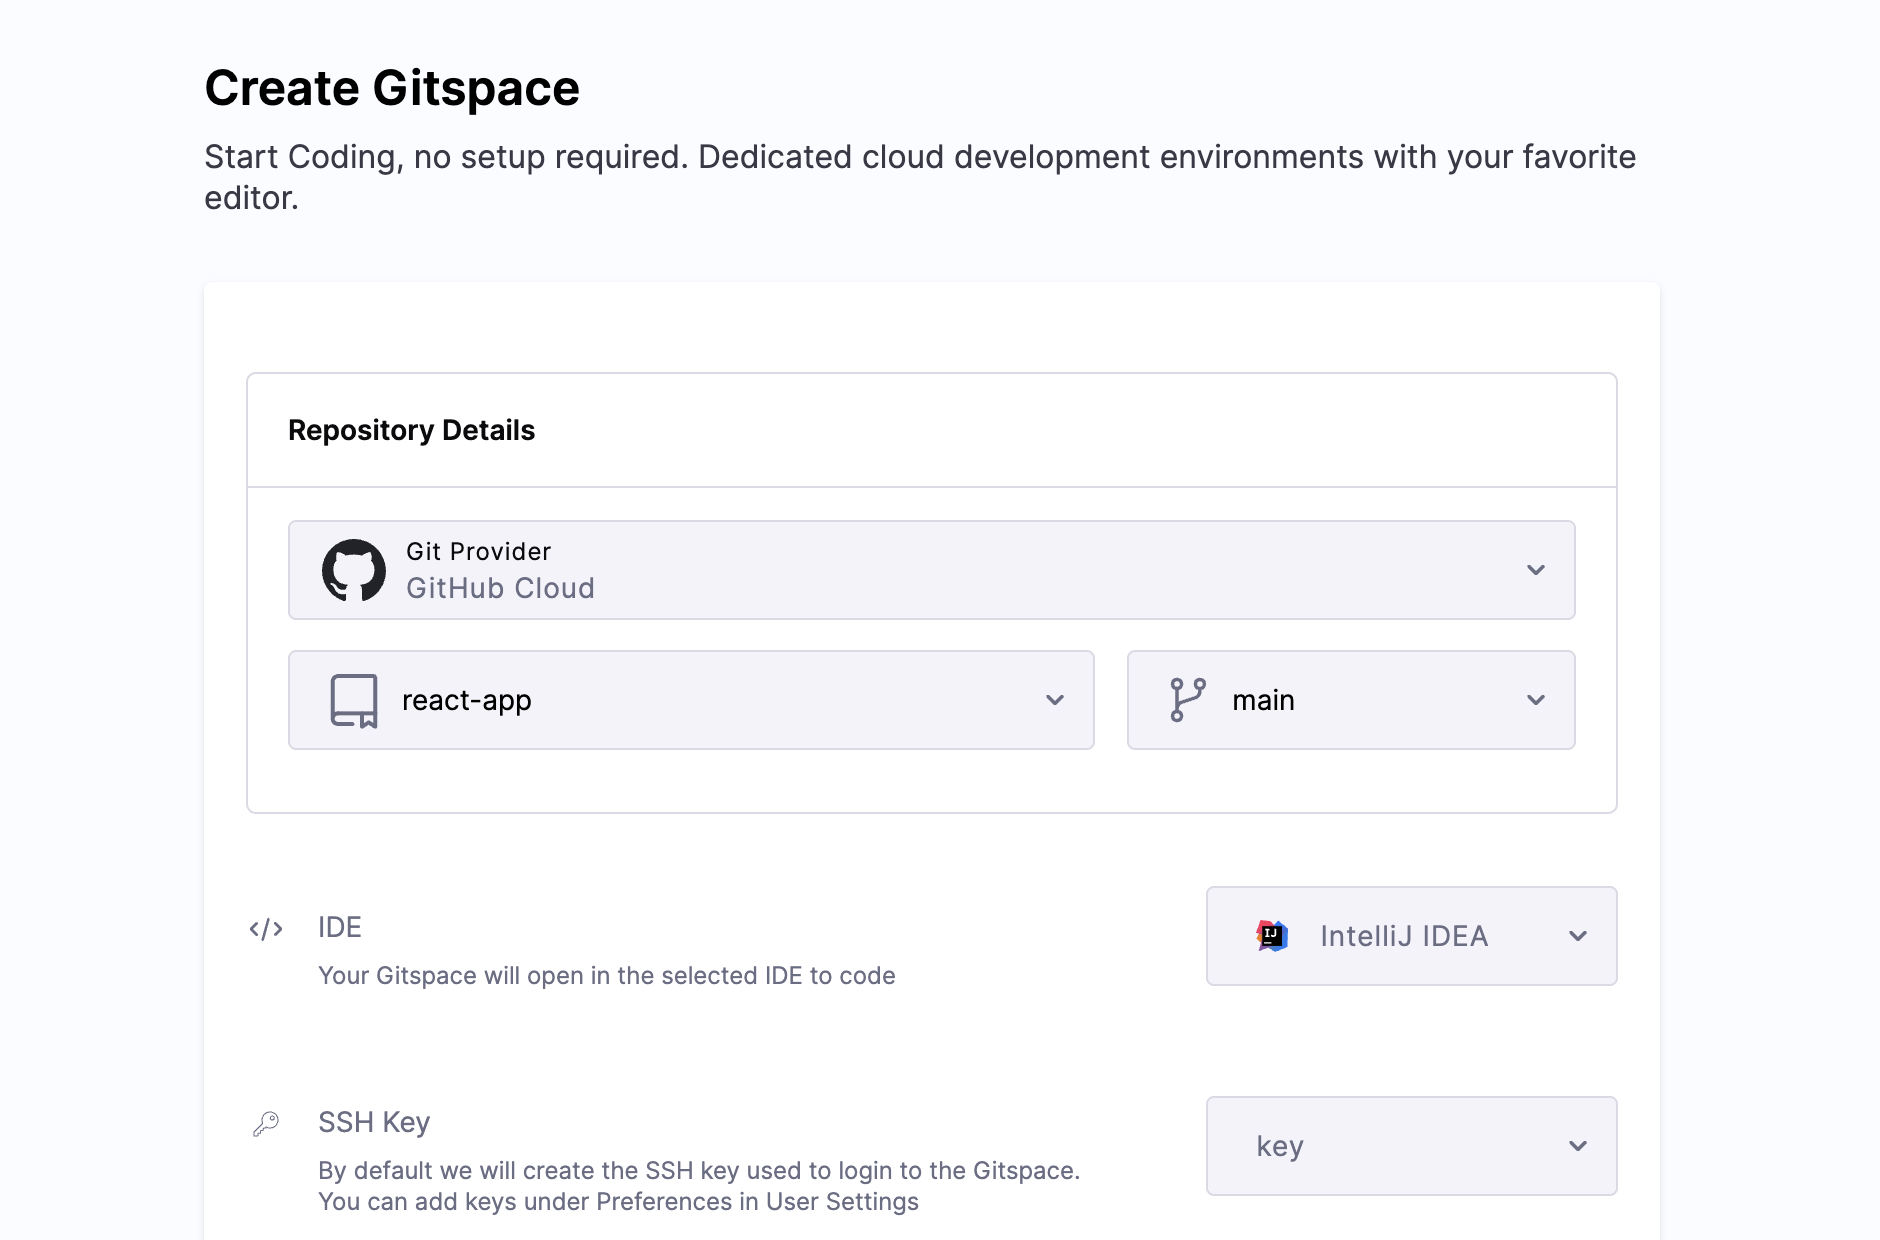
Task: Select the GitHub Cloud provider value
Action: click(x=500, y=588)
